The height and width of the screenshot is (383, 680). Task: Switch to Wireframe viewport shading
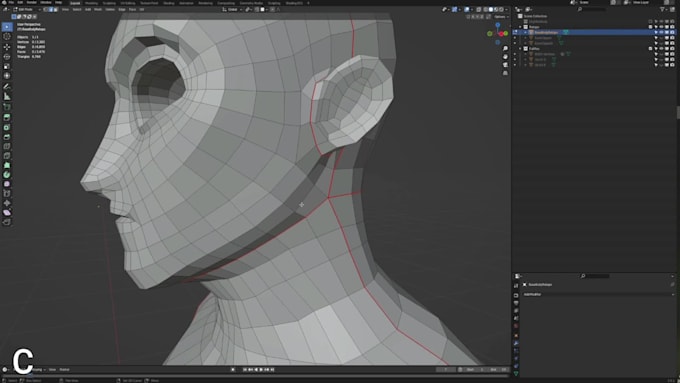pos(486,9)
